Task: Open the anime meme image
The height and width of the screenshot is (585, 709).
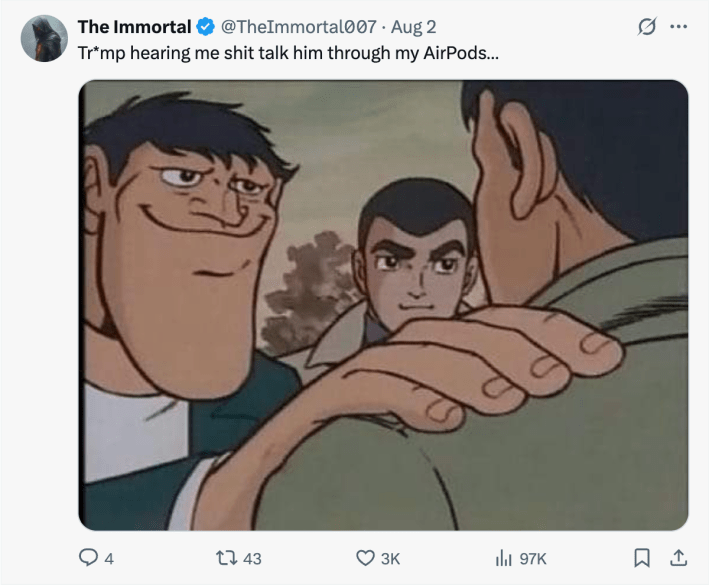Action: pyautogui.click(x=383, y=305)
